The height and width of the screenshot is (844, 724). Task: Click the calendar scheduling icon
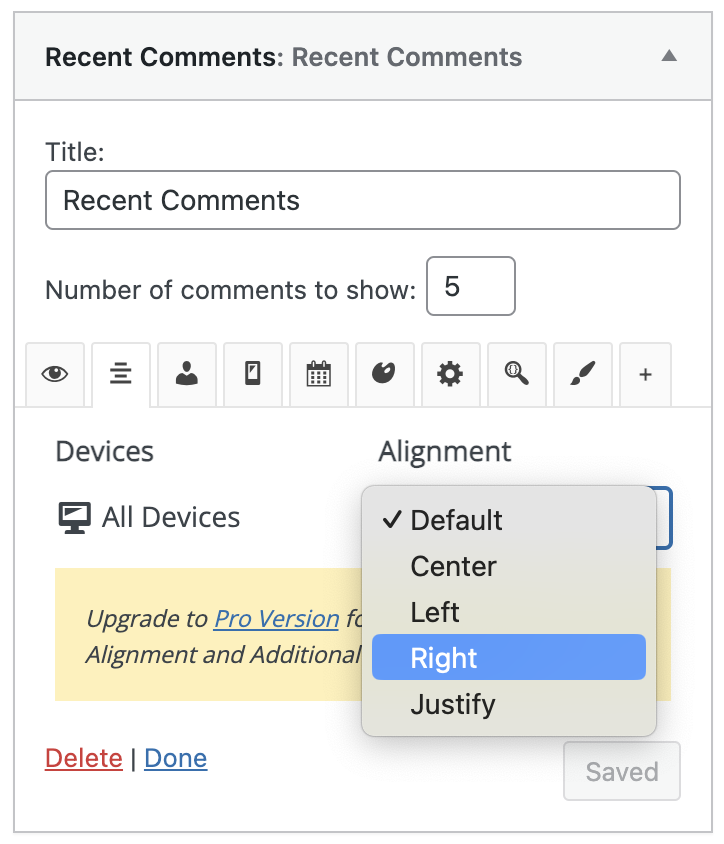pos(318,374)
